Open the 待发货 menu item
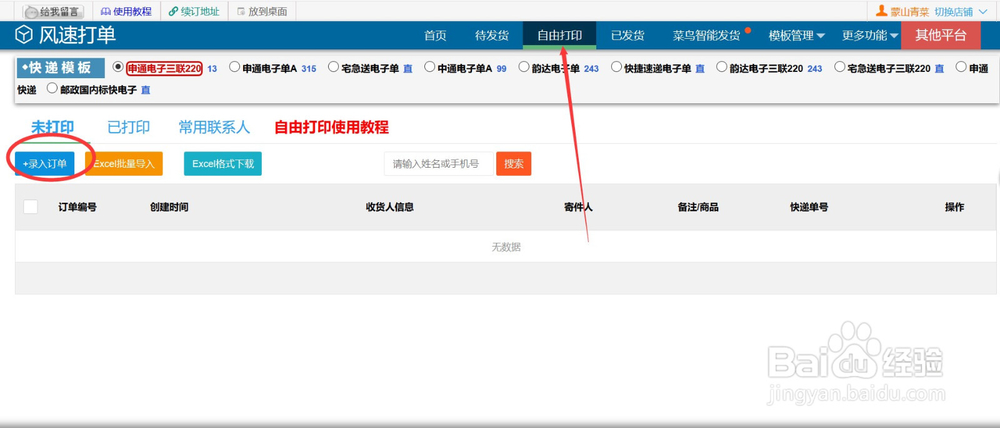Image resolution: width=1000 pixels, height=428 pixels. 492,36
